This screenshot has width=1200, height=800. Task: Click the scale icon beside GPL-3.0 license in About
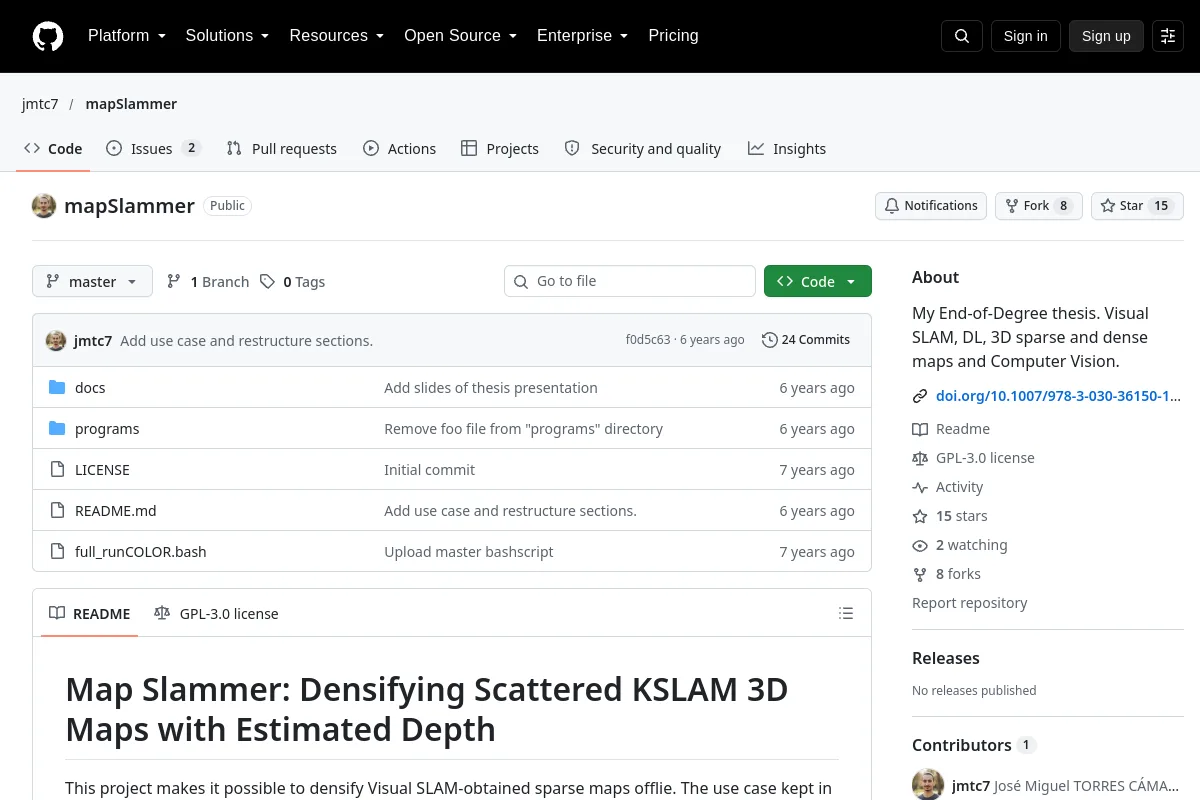[x=920, y=458]
